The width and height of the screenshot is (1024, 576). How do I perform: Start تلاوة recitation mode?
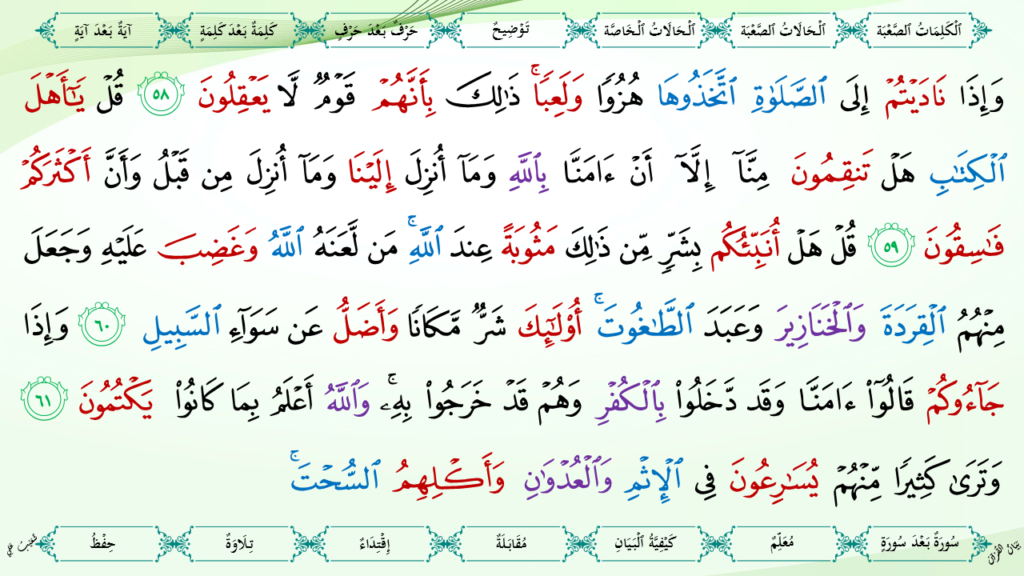(238, 543)
